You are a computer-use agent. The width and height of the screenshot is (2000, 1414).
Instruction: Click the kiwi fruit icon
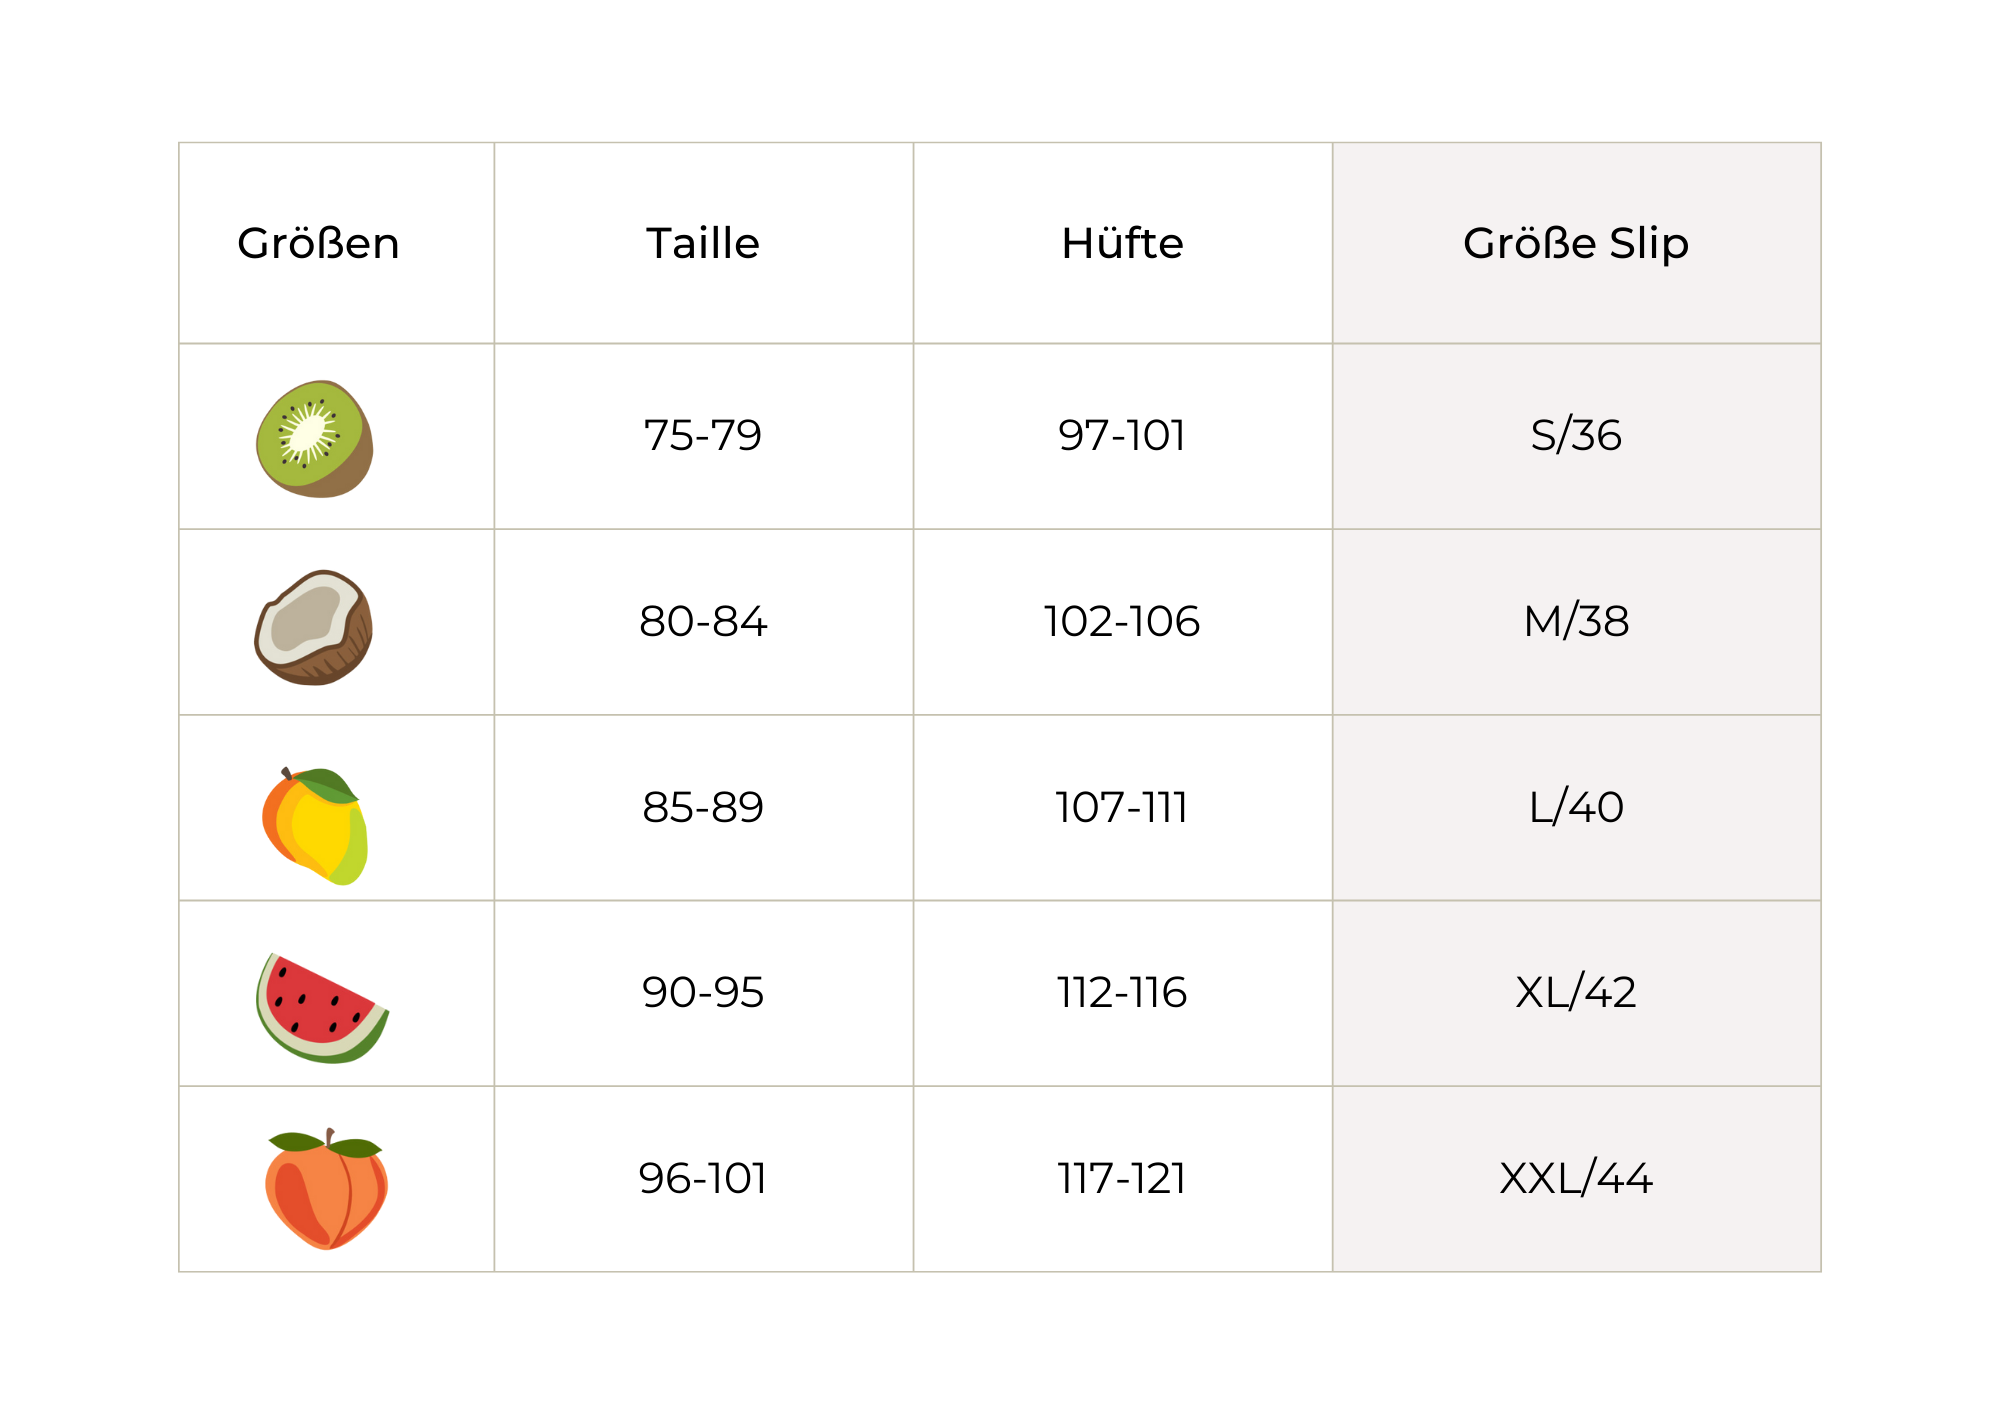coord(315,438)
